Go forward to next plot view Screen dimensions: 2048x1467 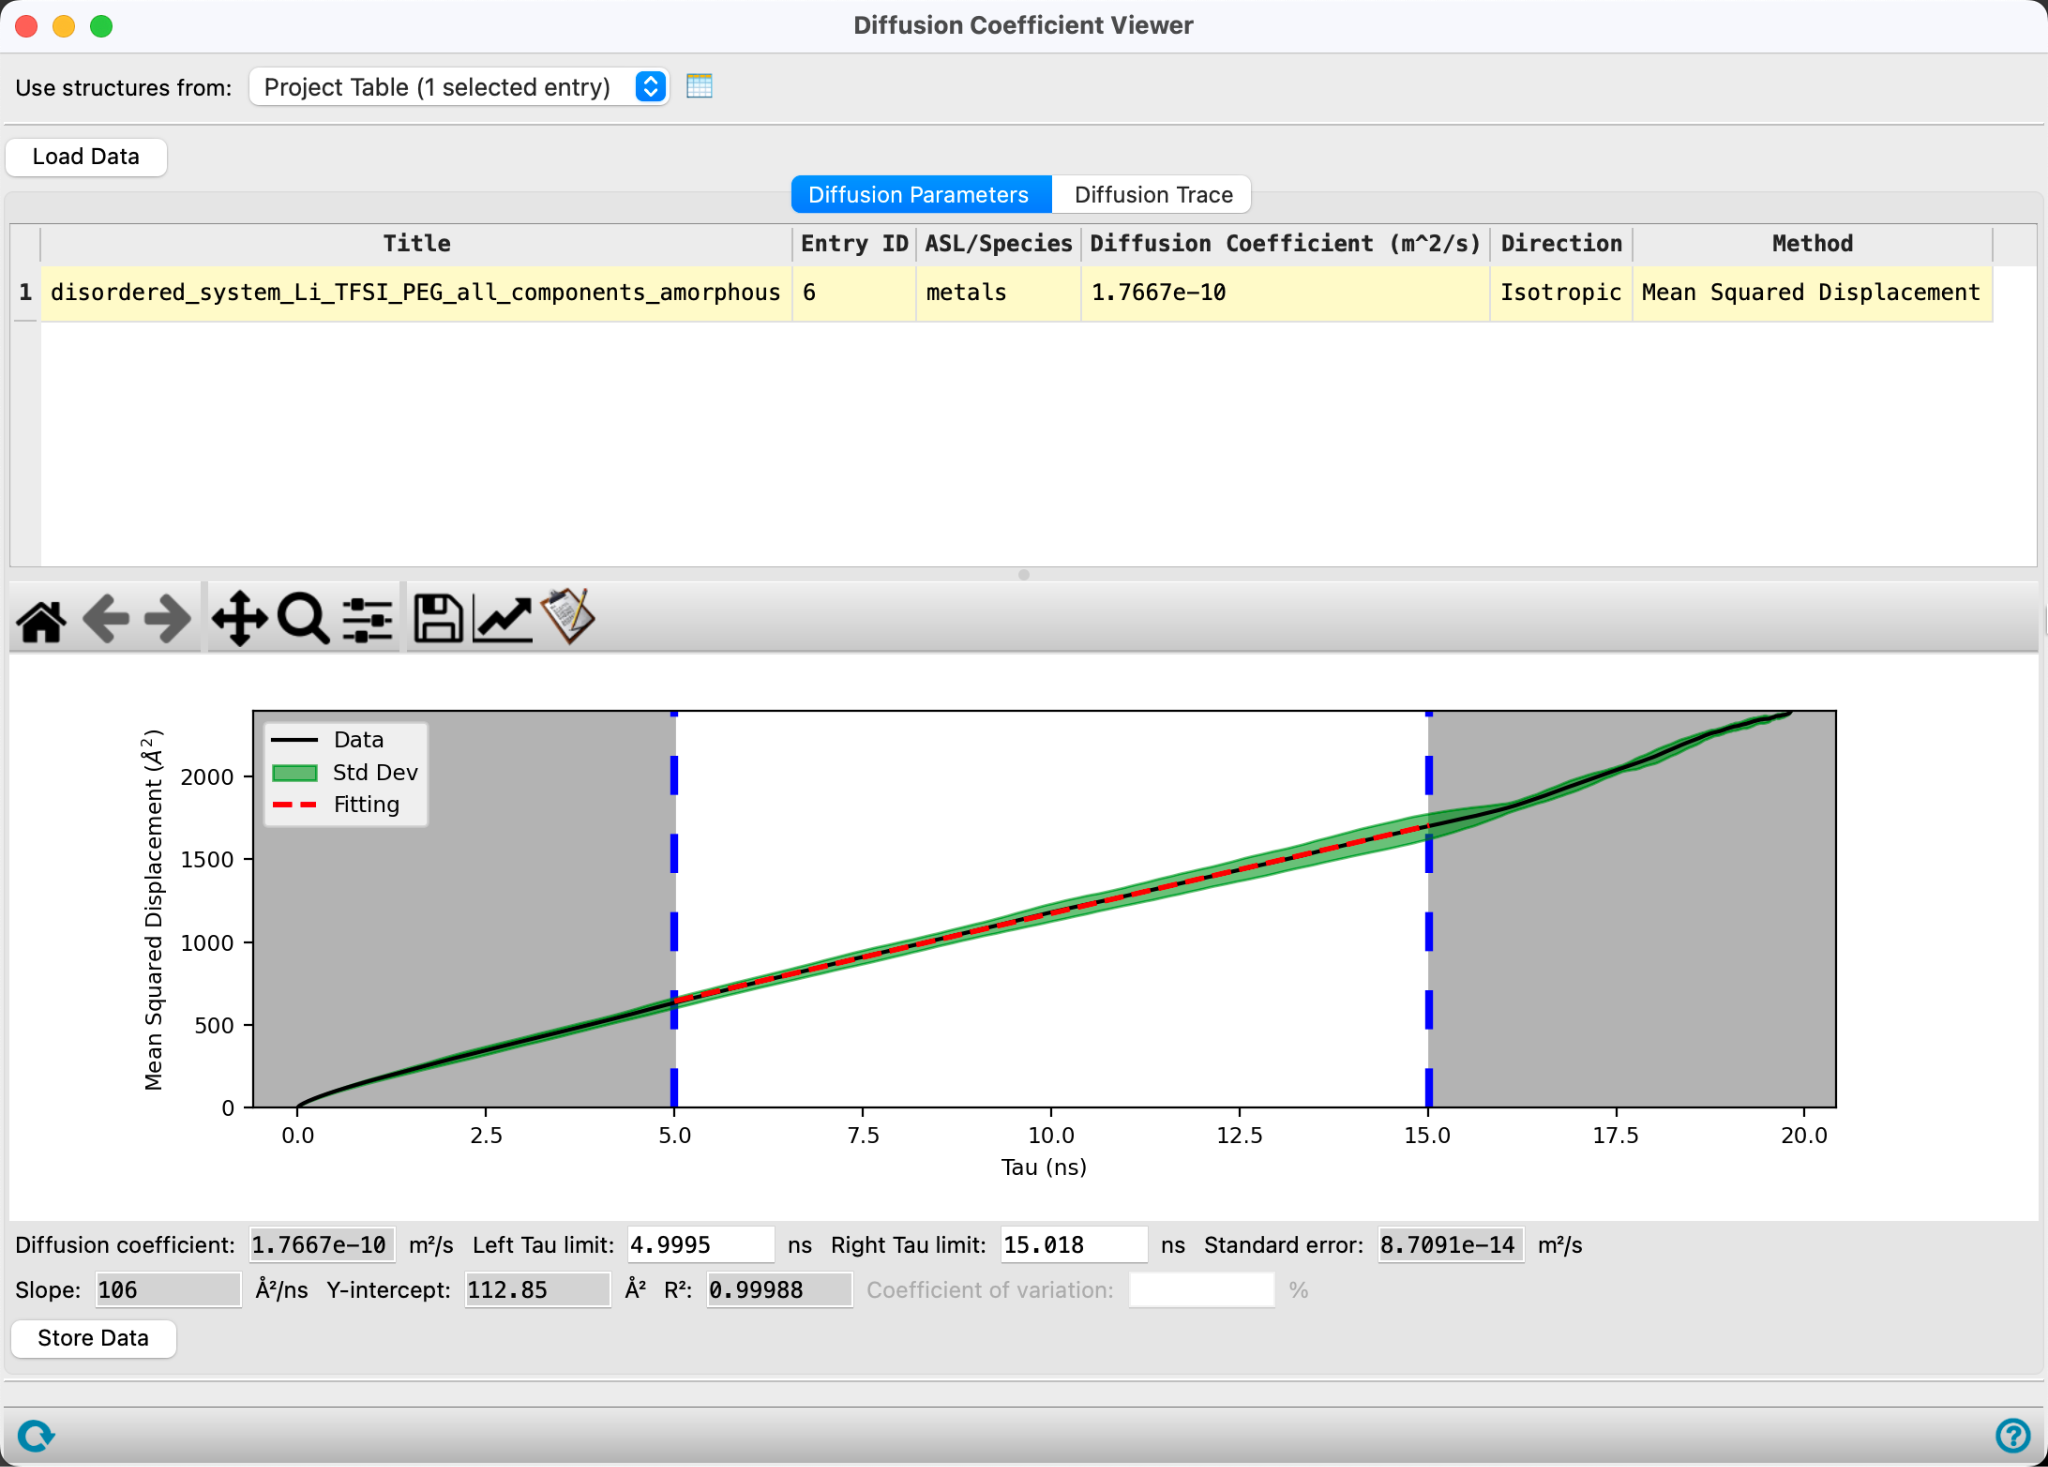point(168,619)
